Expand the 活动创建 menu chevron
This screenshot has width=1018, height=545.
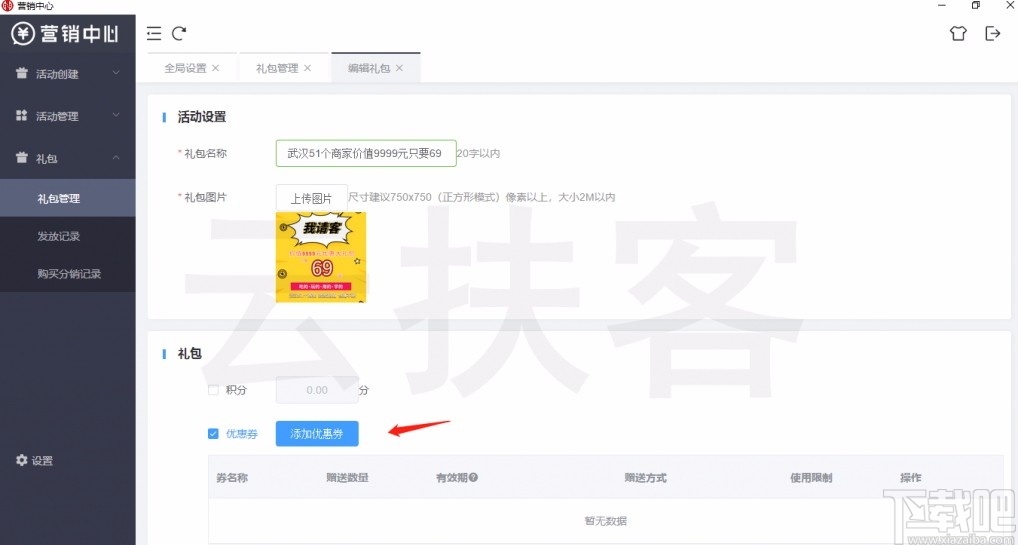tap(116, 73)
